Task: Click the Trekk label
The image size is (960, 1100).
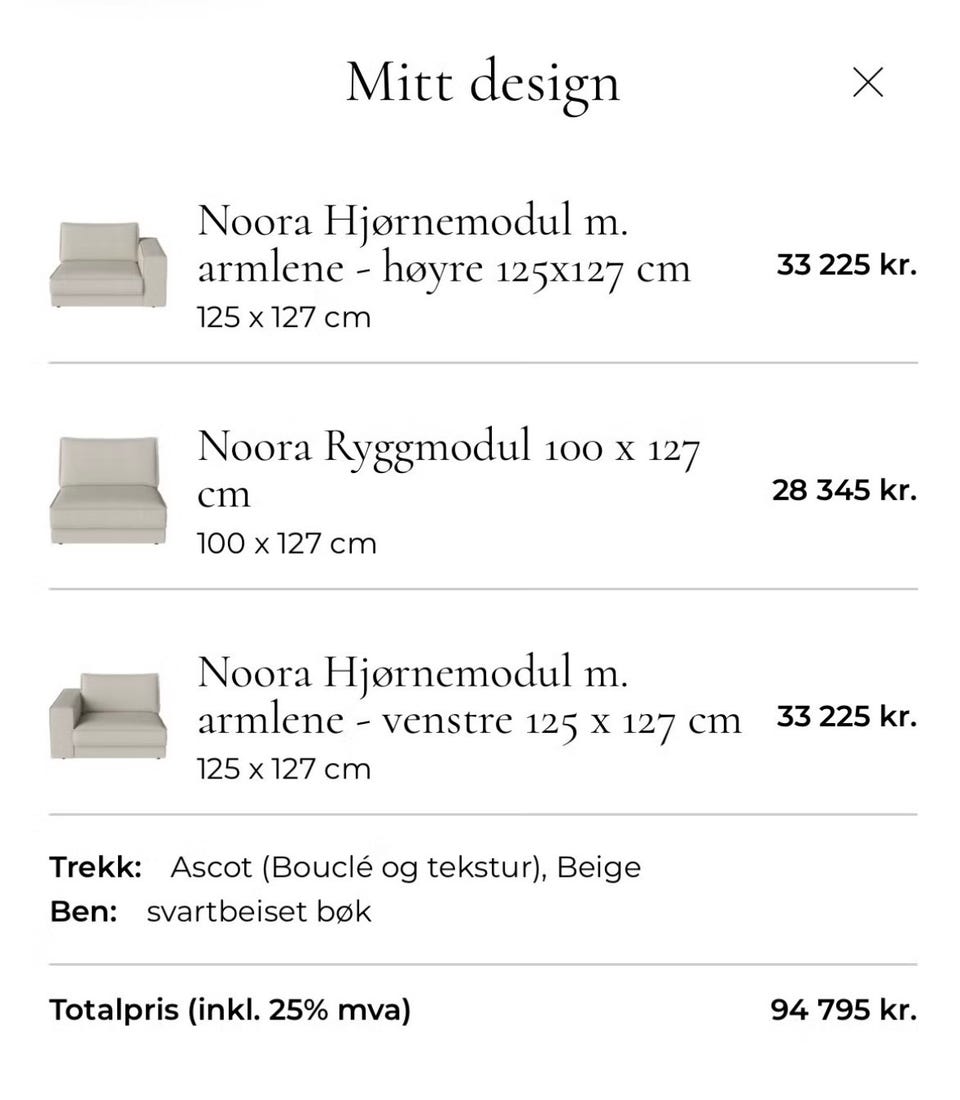Action: [95, 868]
